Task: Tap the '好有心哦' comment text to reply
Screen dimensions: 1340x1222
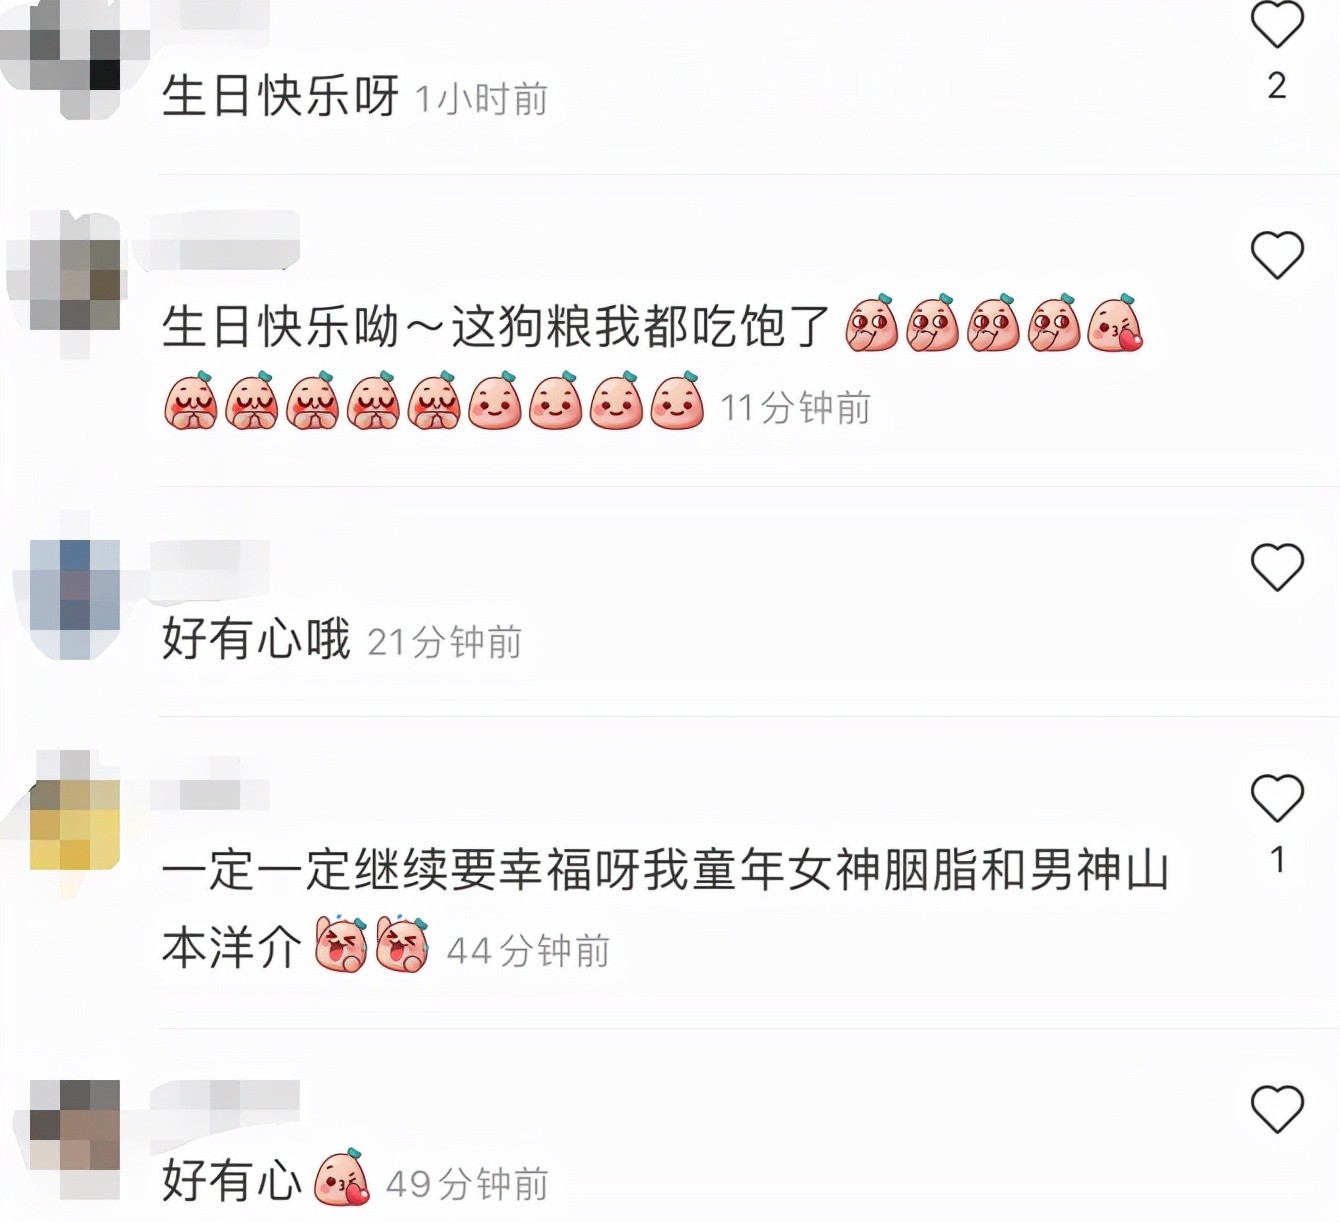Action: point(256,639)
